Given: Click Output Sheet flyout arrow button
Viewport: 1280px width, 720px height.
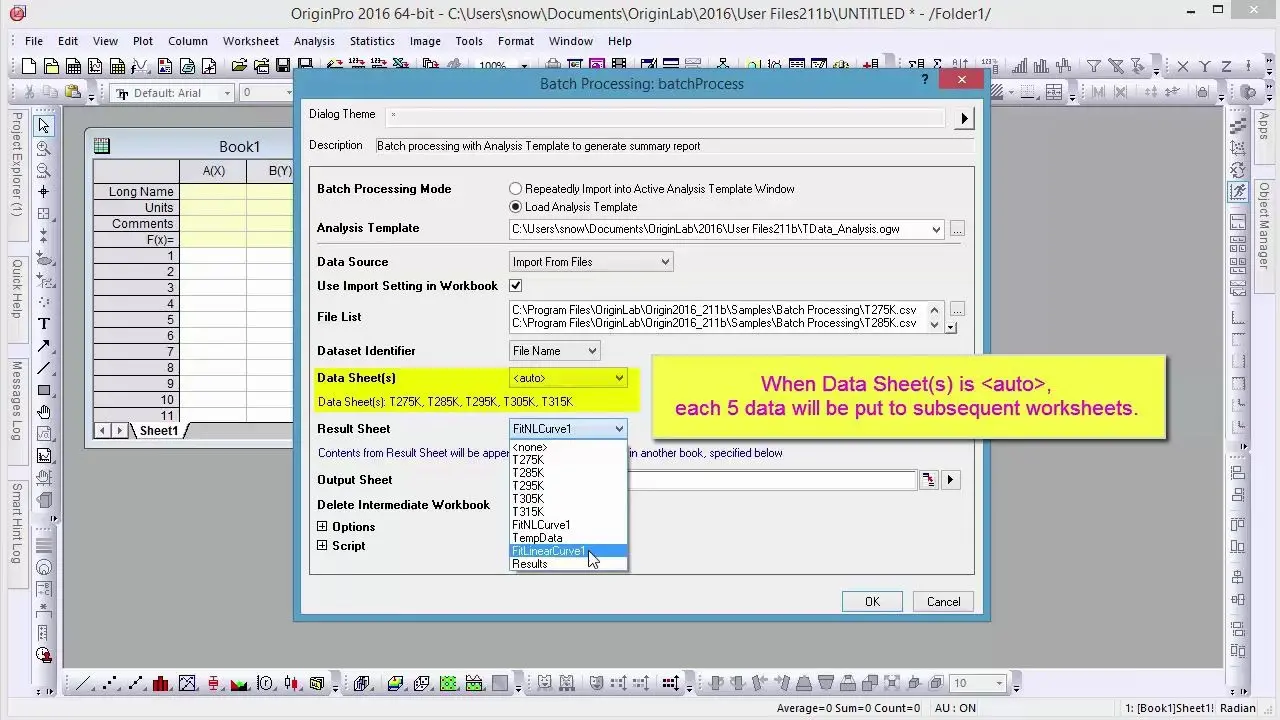Looking at the screenshot, I should click(950, 480).
